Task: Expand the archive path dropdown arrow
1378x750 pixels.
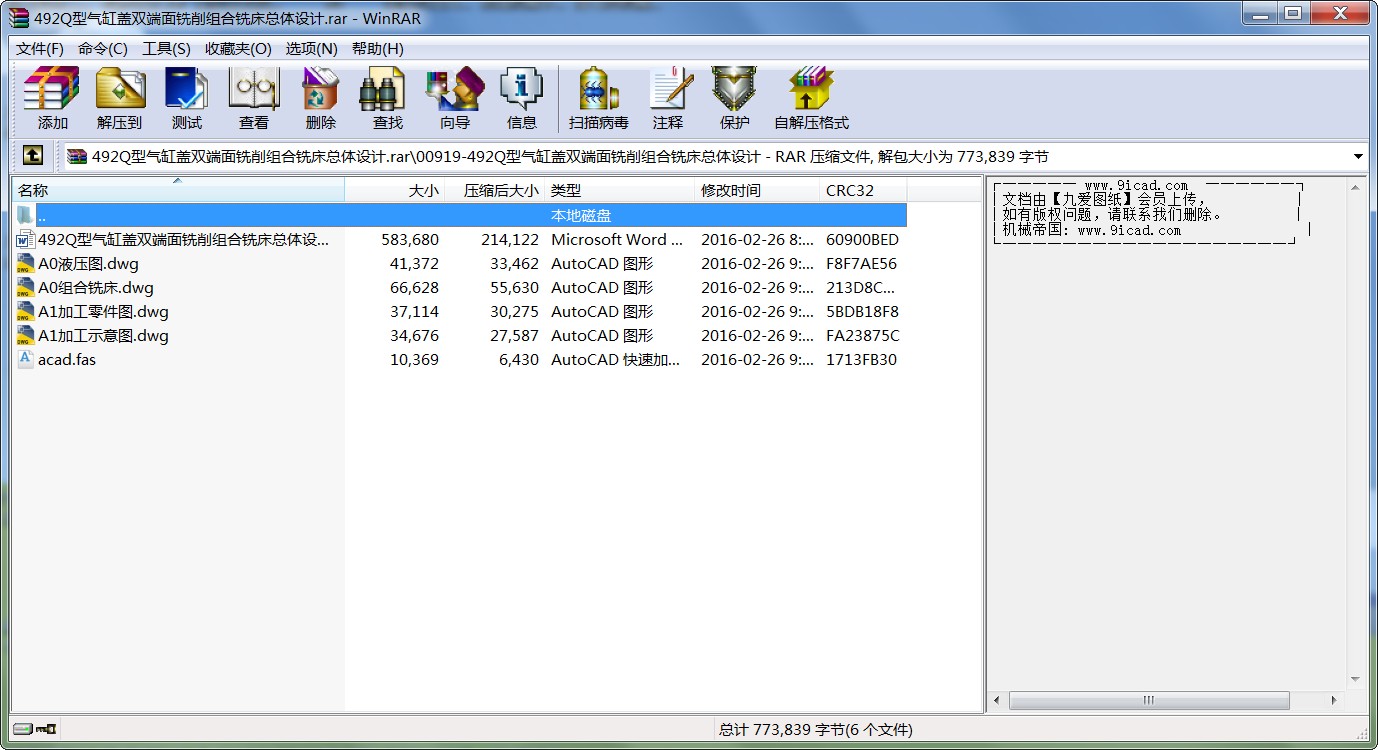Action: click(1358, 156)
